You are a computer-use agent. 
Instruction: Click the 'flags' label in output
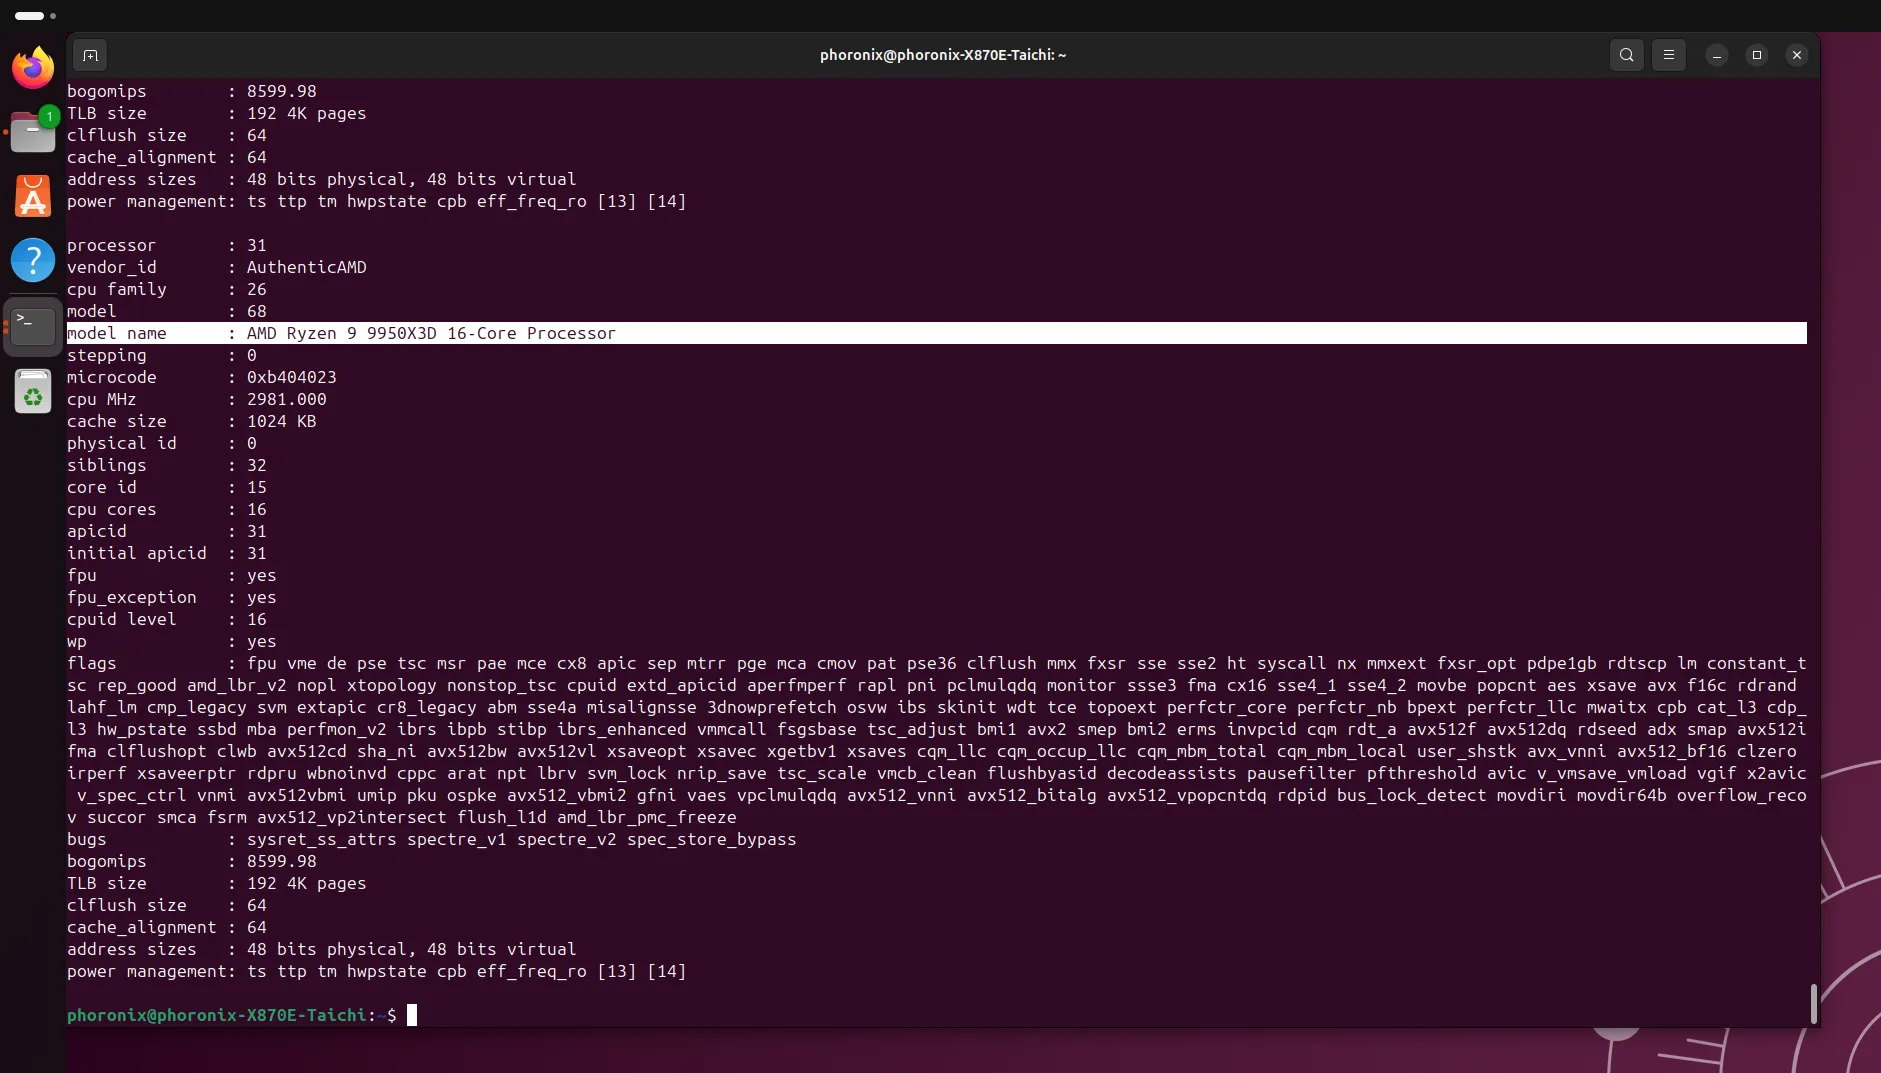(92, 663)
